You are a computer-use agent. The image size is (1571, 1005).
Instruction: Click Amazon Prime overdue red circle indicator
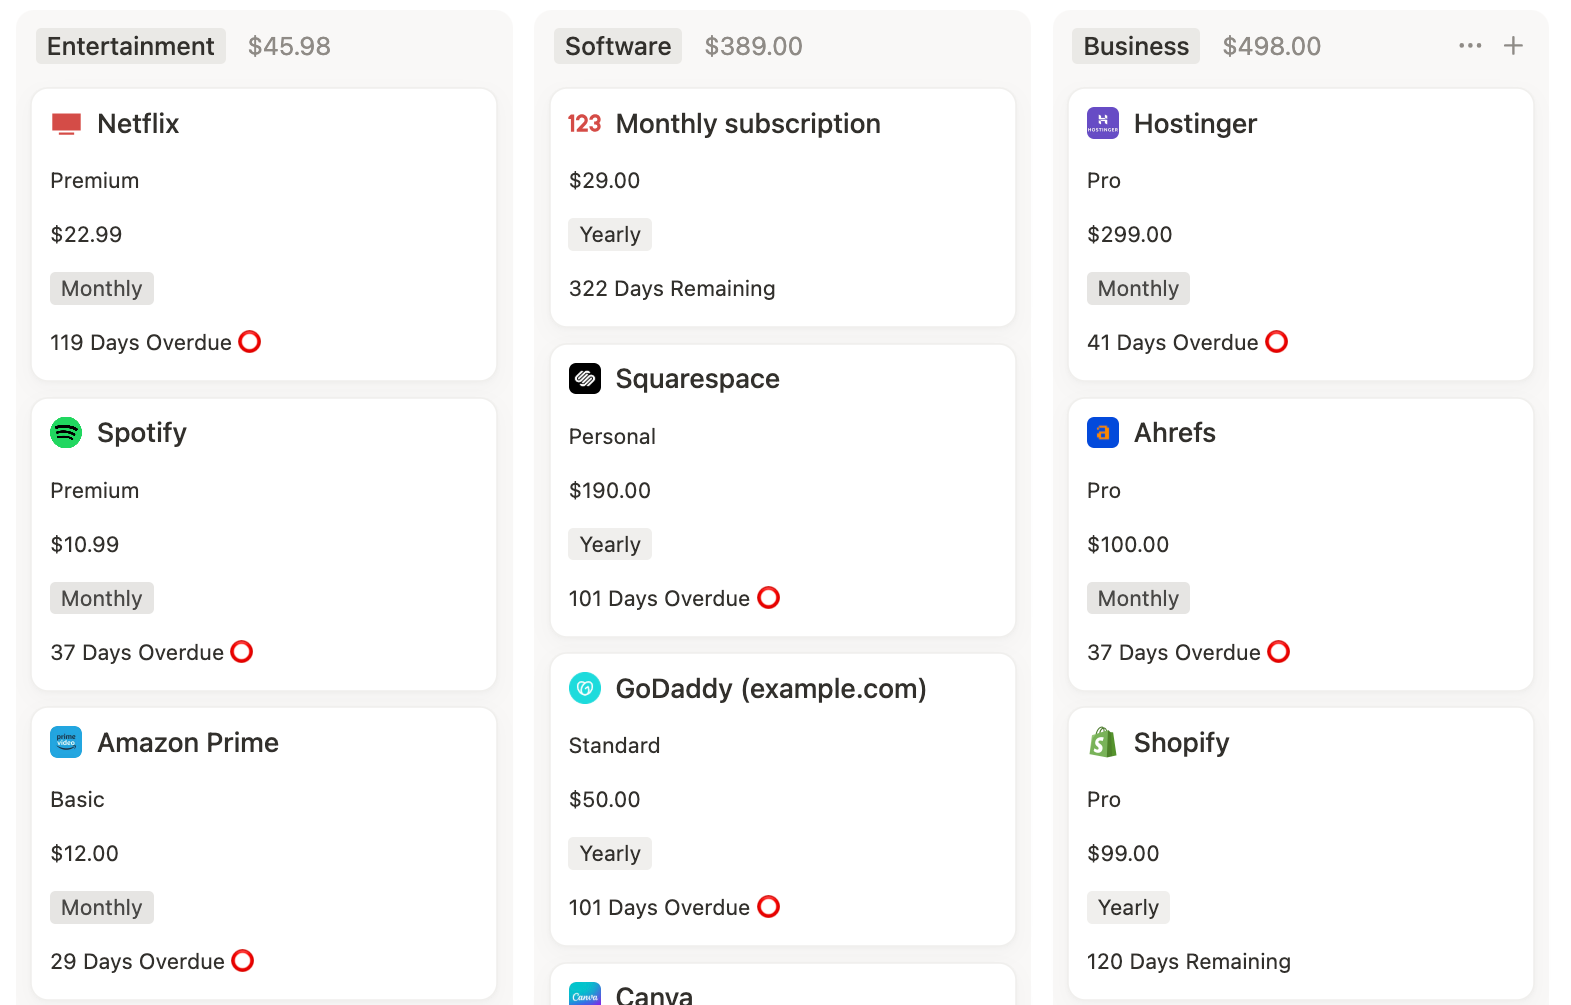tap(243, 961)
